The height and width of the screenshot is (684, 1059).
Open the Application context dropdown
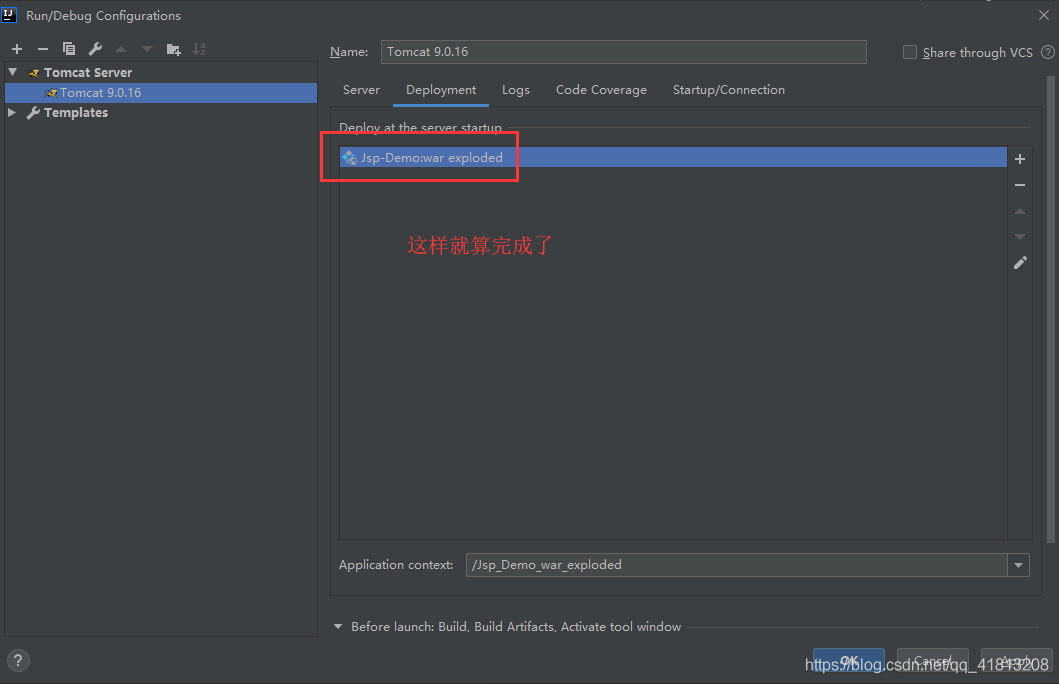pyautogui.click(x=1017, y=565)
